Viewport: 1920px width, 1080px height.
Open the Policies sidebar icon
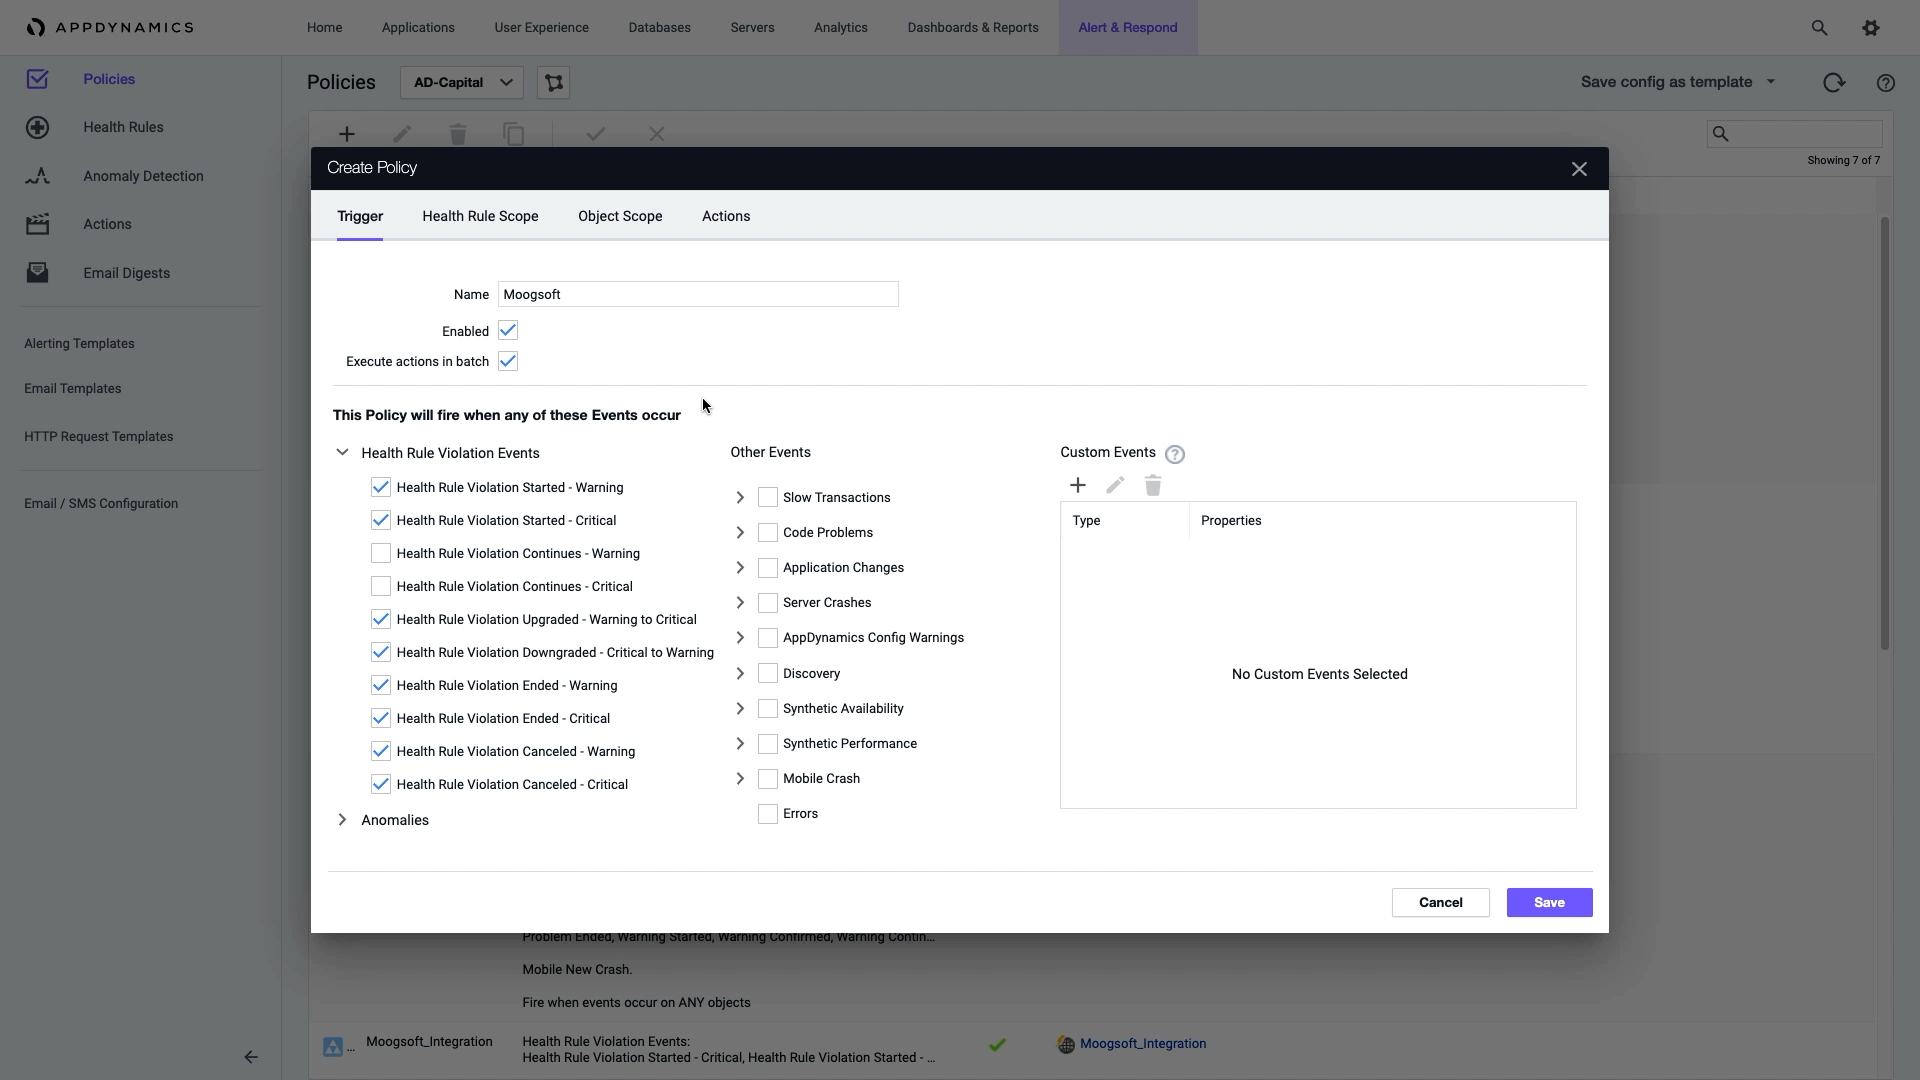click(x=37, y=79)
